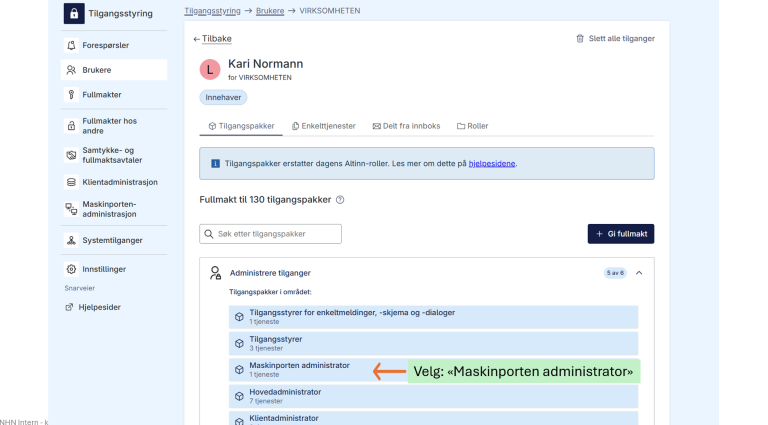
Task: Focus the Søk etter tilgangspakker field
Action: [x=270, y=234]
